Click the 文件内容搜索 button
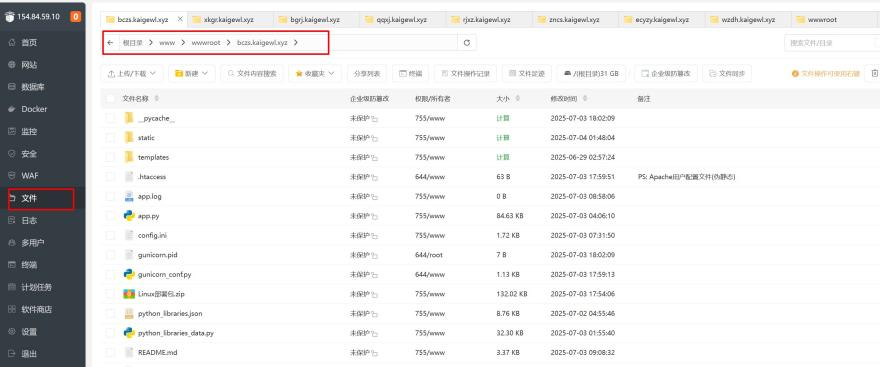This screenshot has height=367, width=880. pos(252,74)
